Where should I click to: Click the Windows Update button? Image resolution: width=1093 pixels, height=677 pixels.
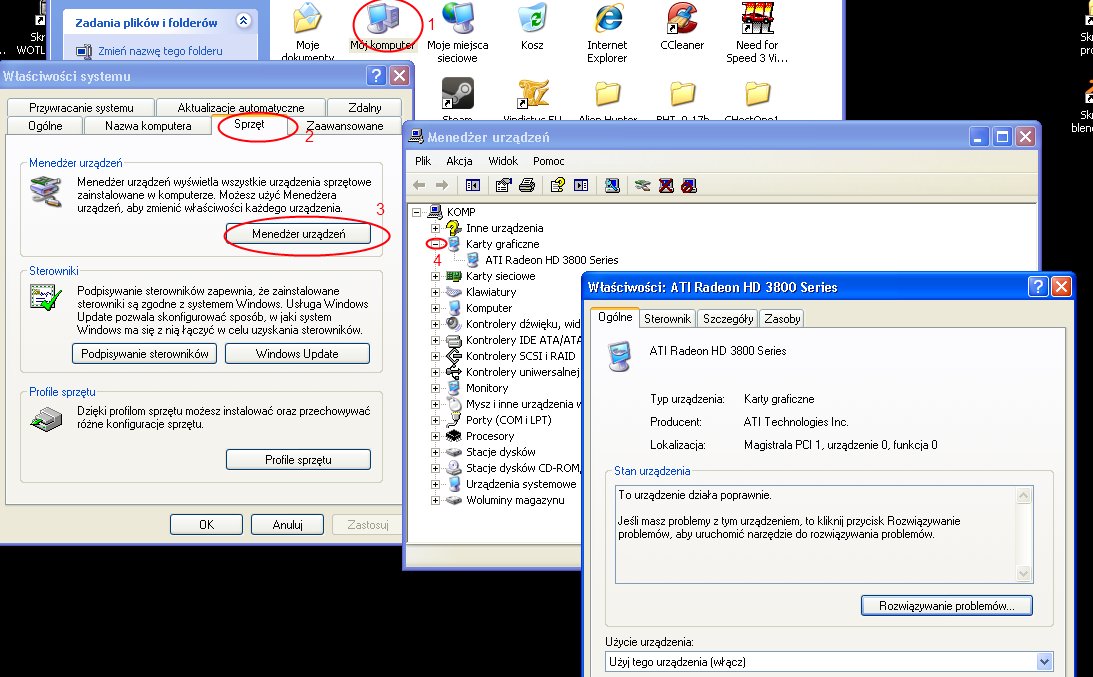(297, 354)
